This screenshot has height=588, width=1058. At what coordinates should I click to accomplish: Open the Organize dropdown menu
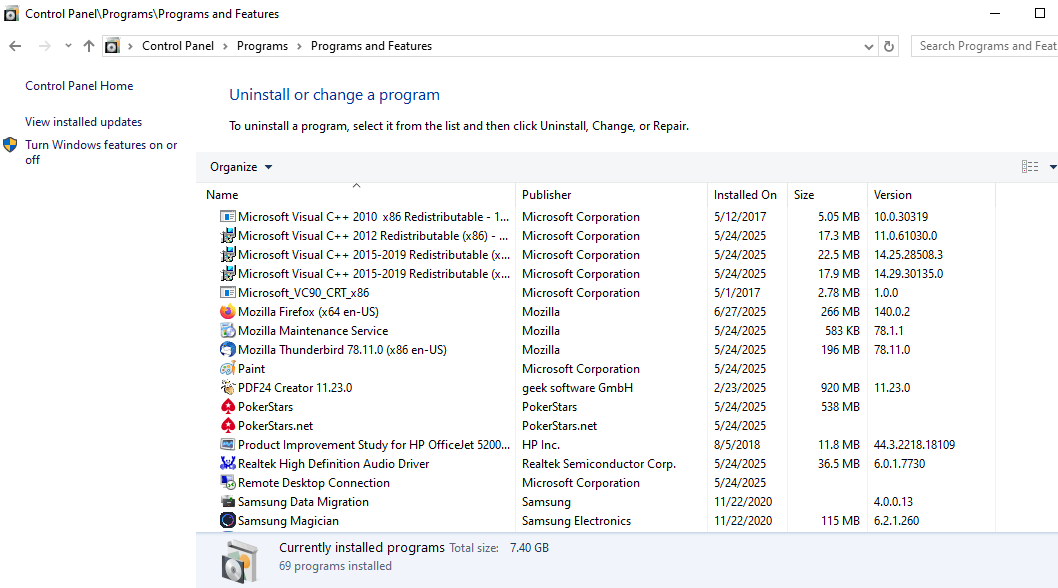click(x=241, y=167)
